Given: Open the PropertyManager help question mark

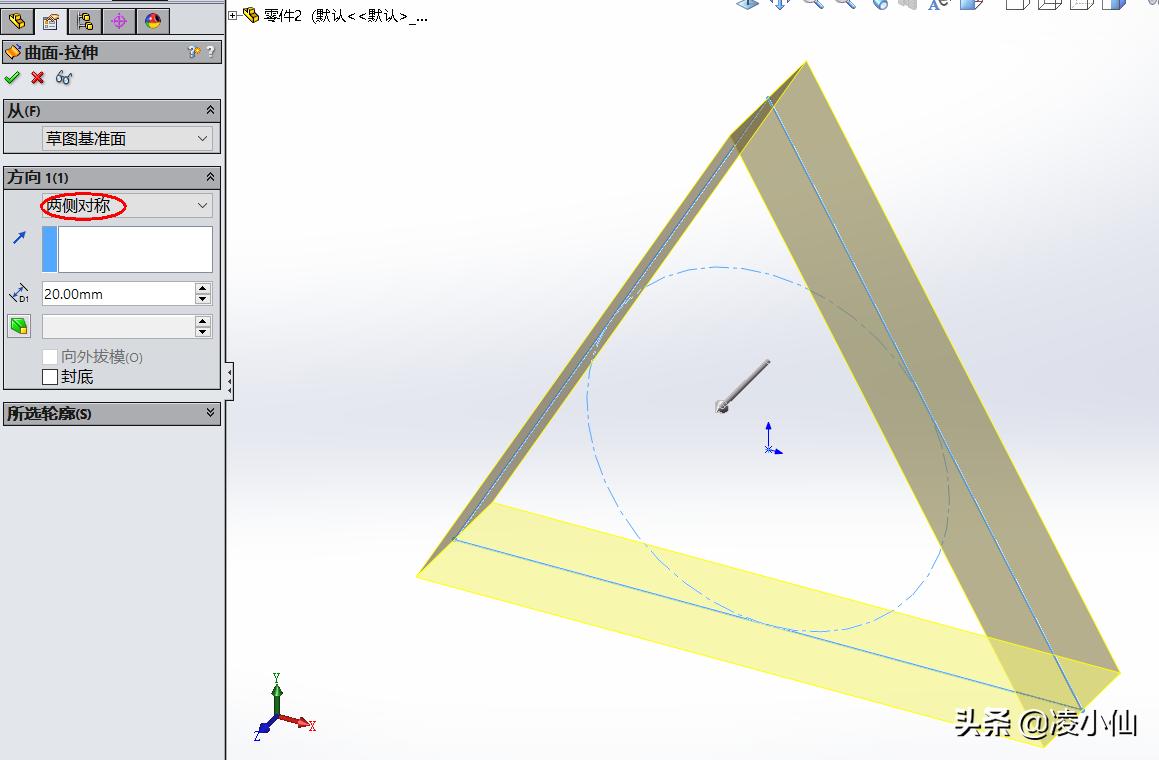Looking at the screenshot, I should click(x=212, y=51).
